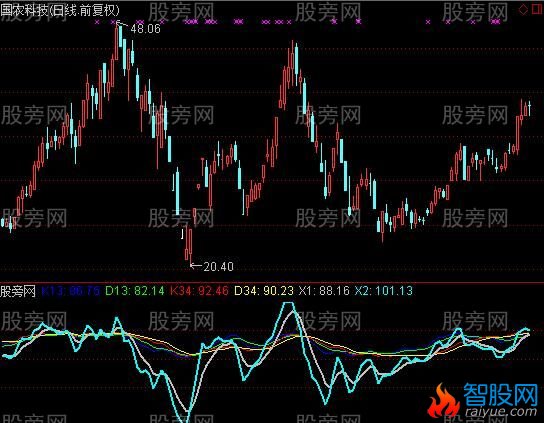Click the 股旁网 indicator name in sub-chart
This screenshot has width=544, height=423.
coord(18,291)
